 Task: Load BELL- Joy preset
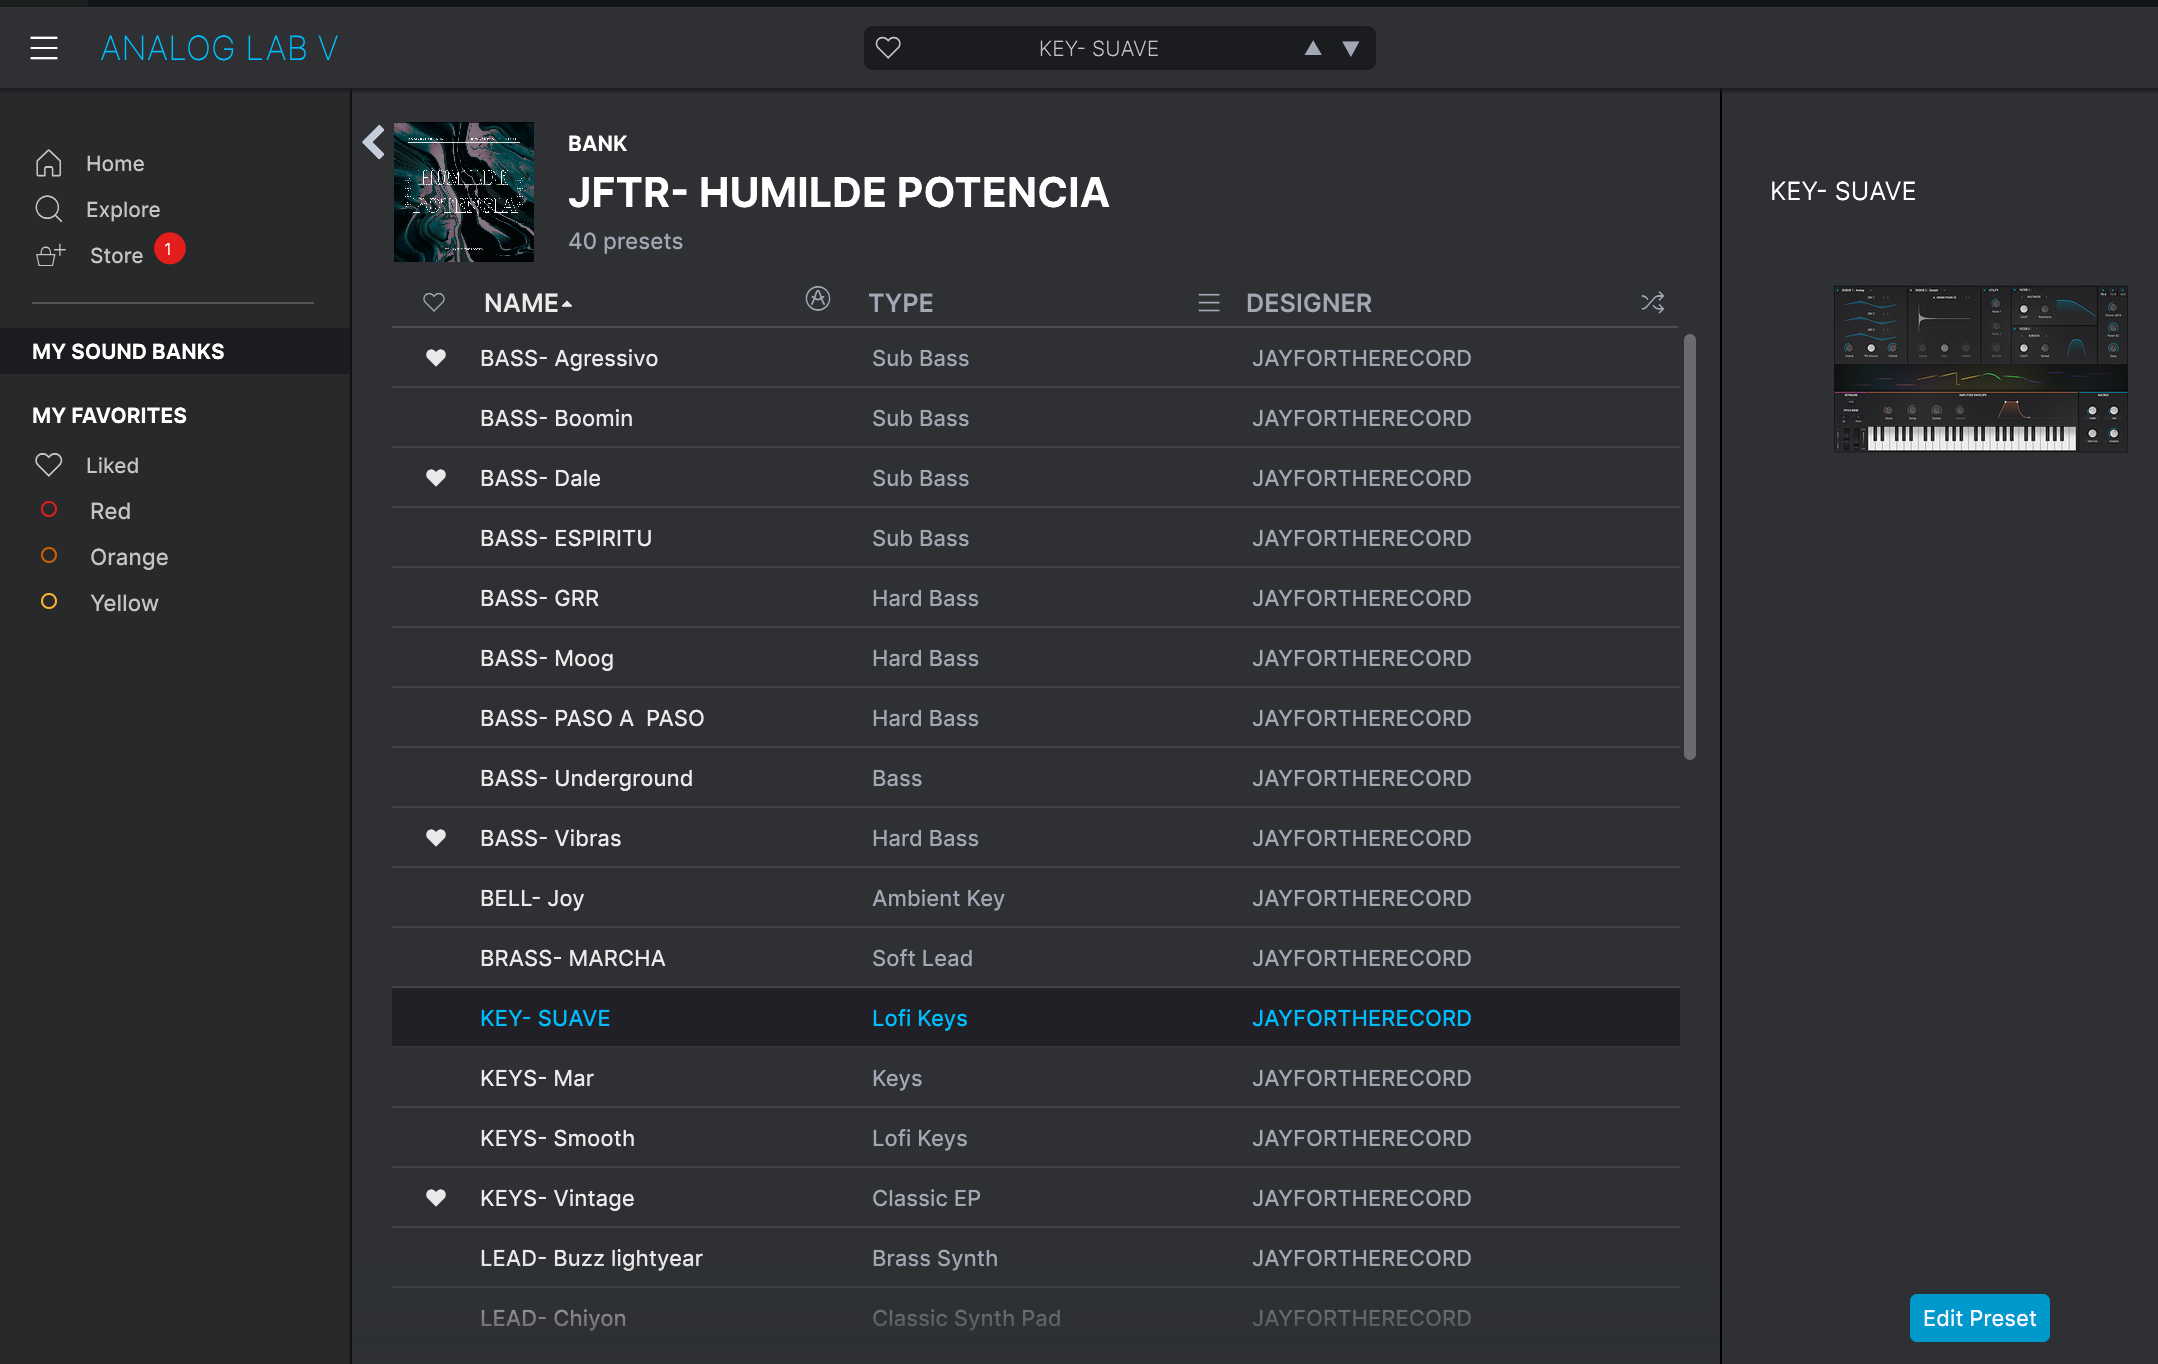tap(1036, 898)
